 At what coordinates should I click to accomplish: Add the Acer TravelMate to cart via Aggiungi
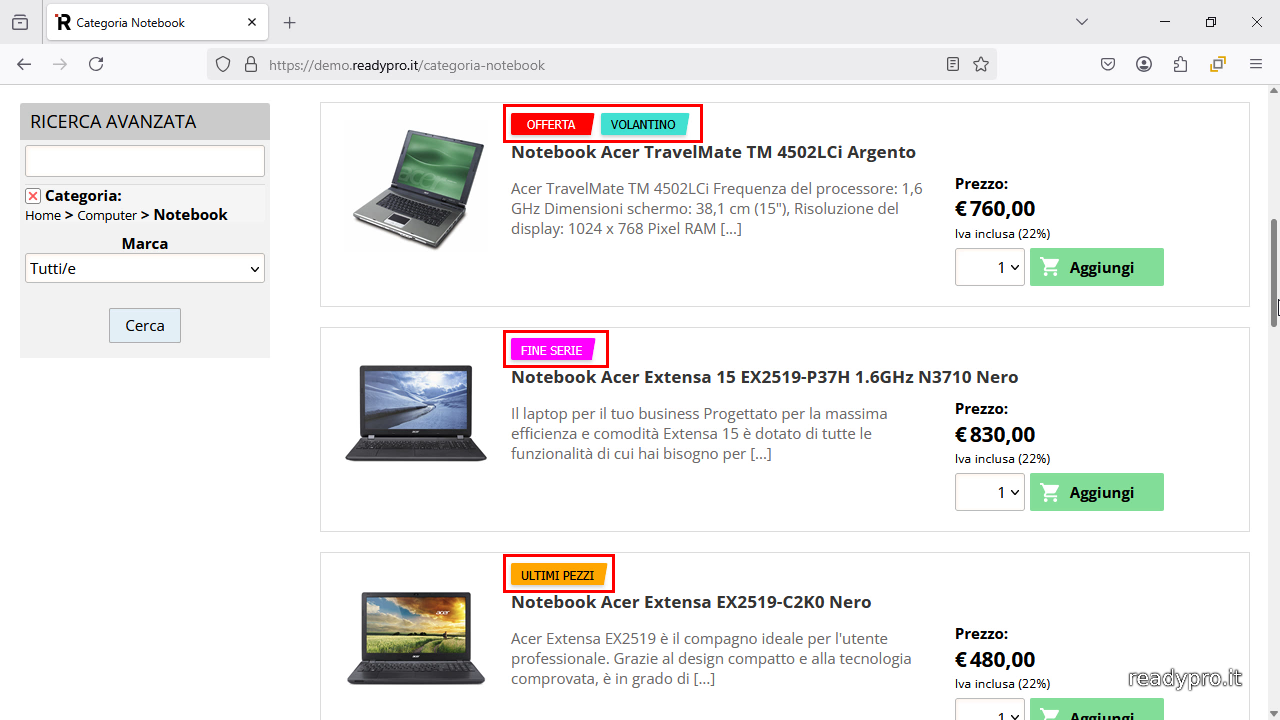tap(1097, 267)
